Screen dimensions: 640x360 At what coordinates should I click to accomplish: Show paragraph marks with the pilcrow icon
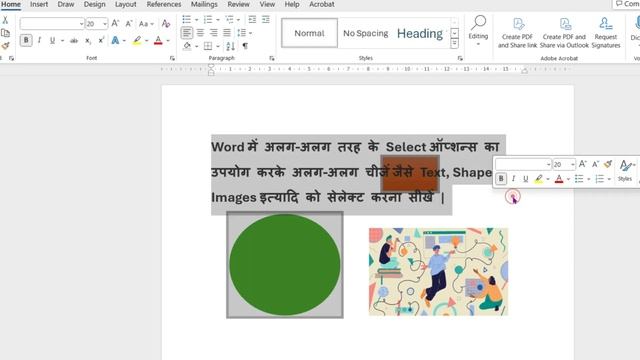pos(245,46)
